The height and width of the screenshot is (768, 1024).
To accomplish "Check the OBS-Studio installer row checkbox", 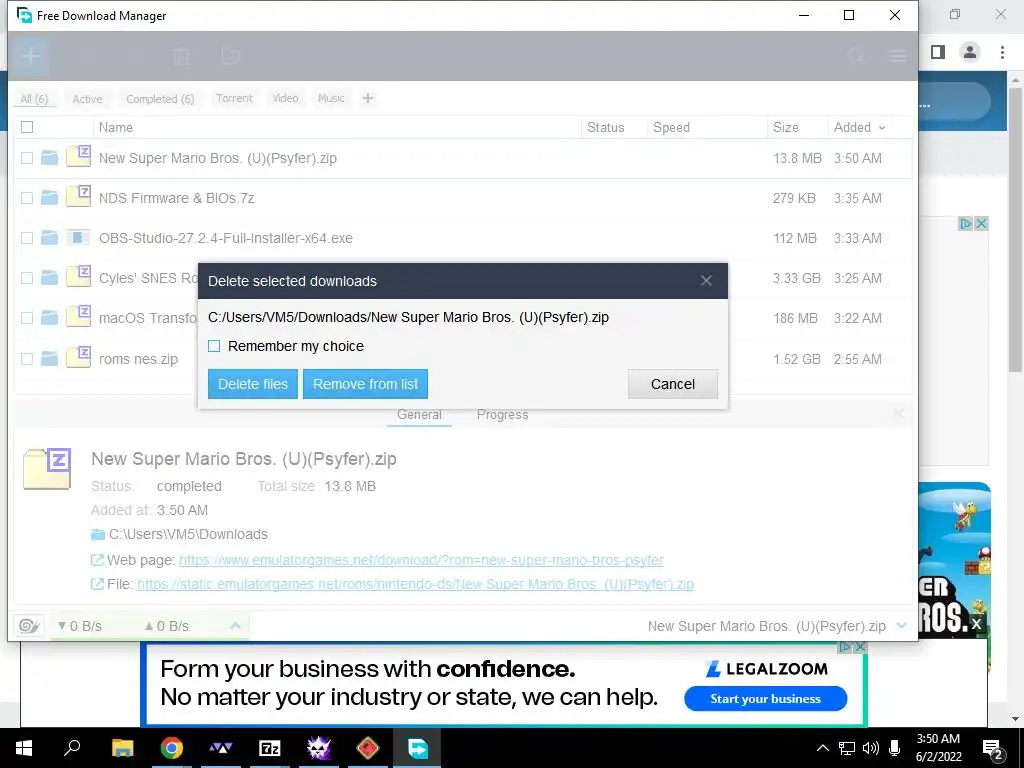I will tap(27, 238).
